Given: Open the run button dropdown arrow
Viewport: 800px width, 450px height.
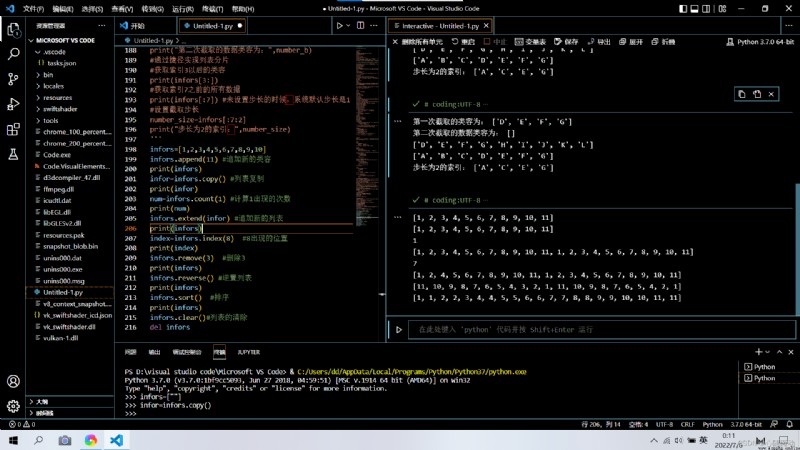Looking at the screenshot, I should coord(348,26).
